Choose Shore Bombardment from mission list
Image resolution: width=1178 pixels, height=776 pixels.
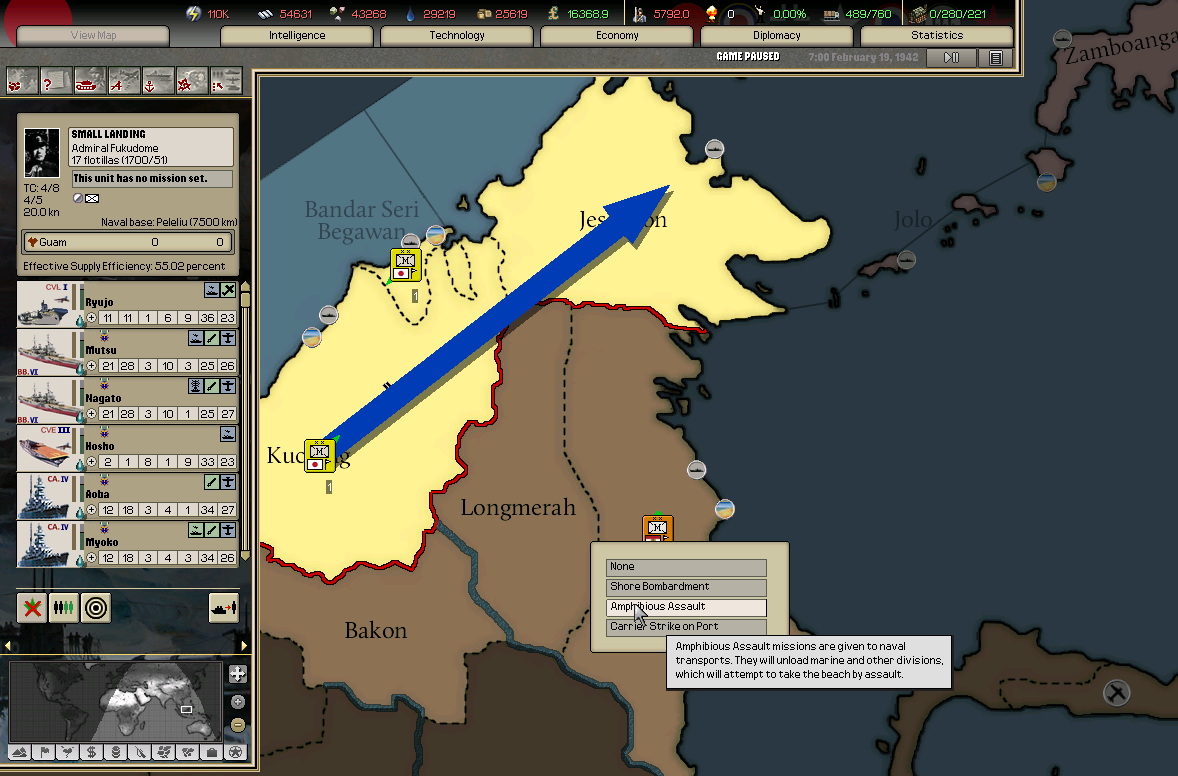686,587
